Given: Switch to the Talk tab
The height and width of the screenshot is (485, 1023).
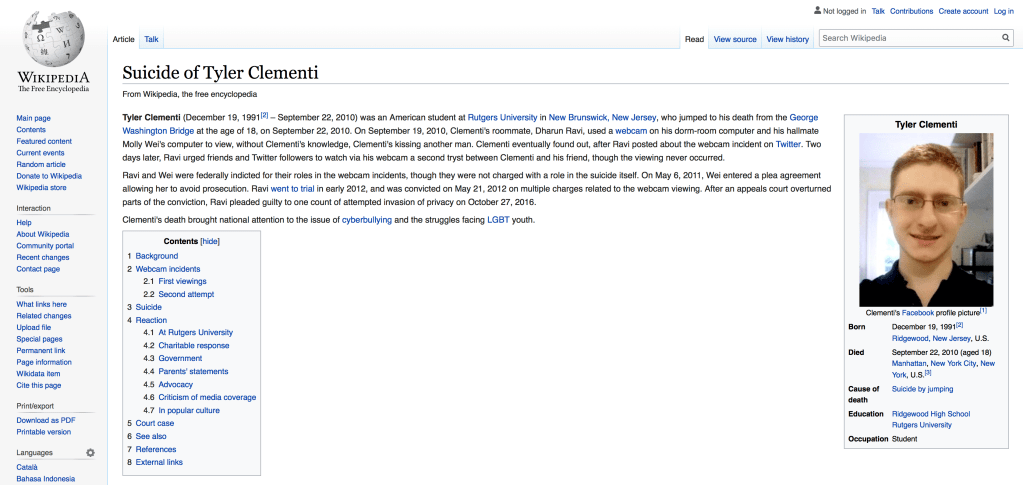Looking at the screenshot, I should point(151,39).
